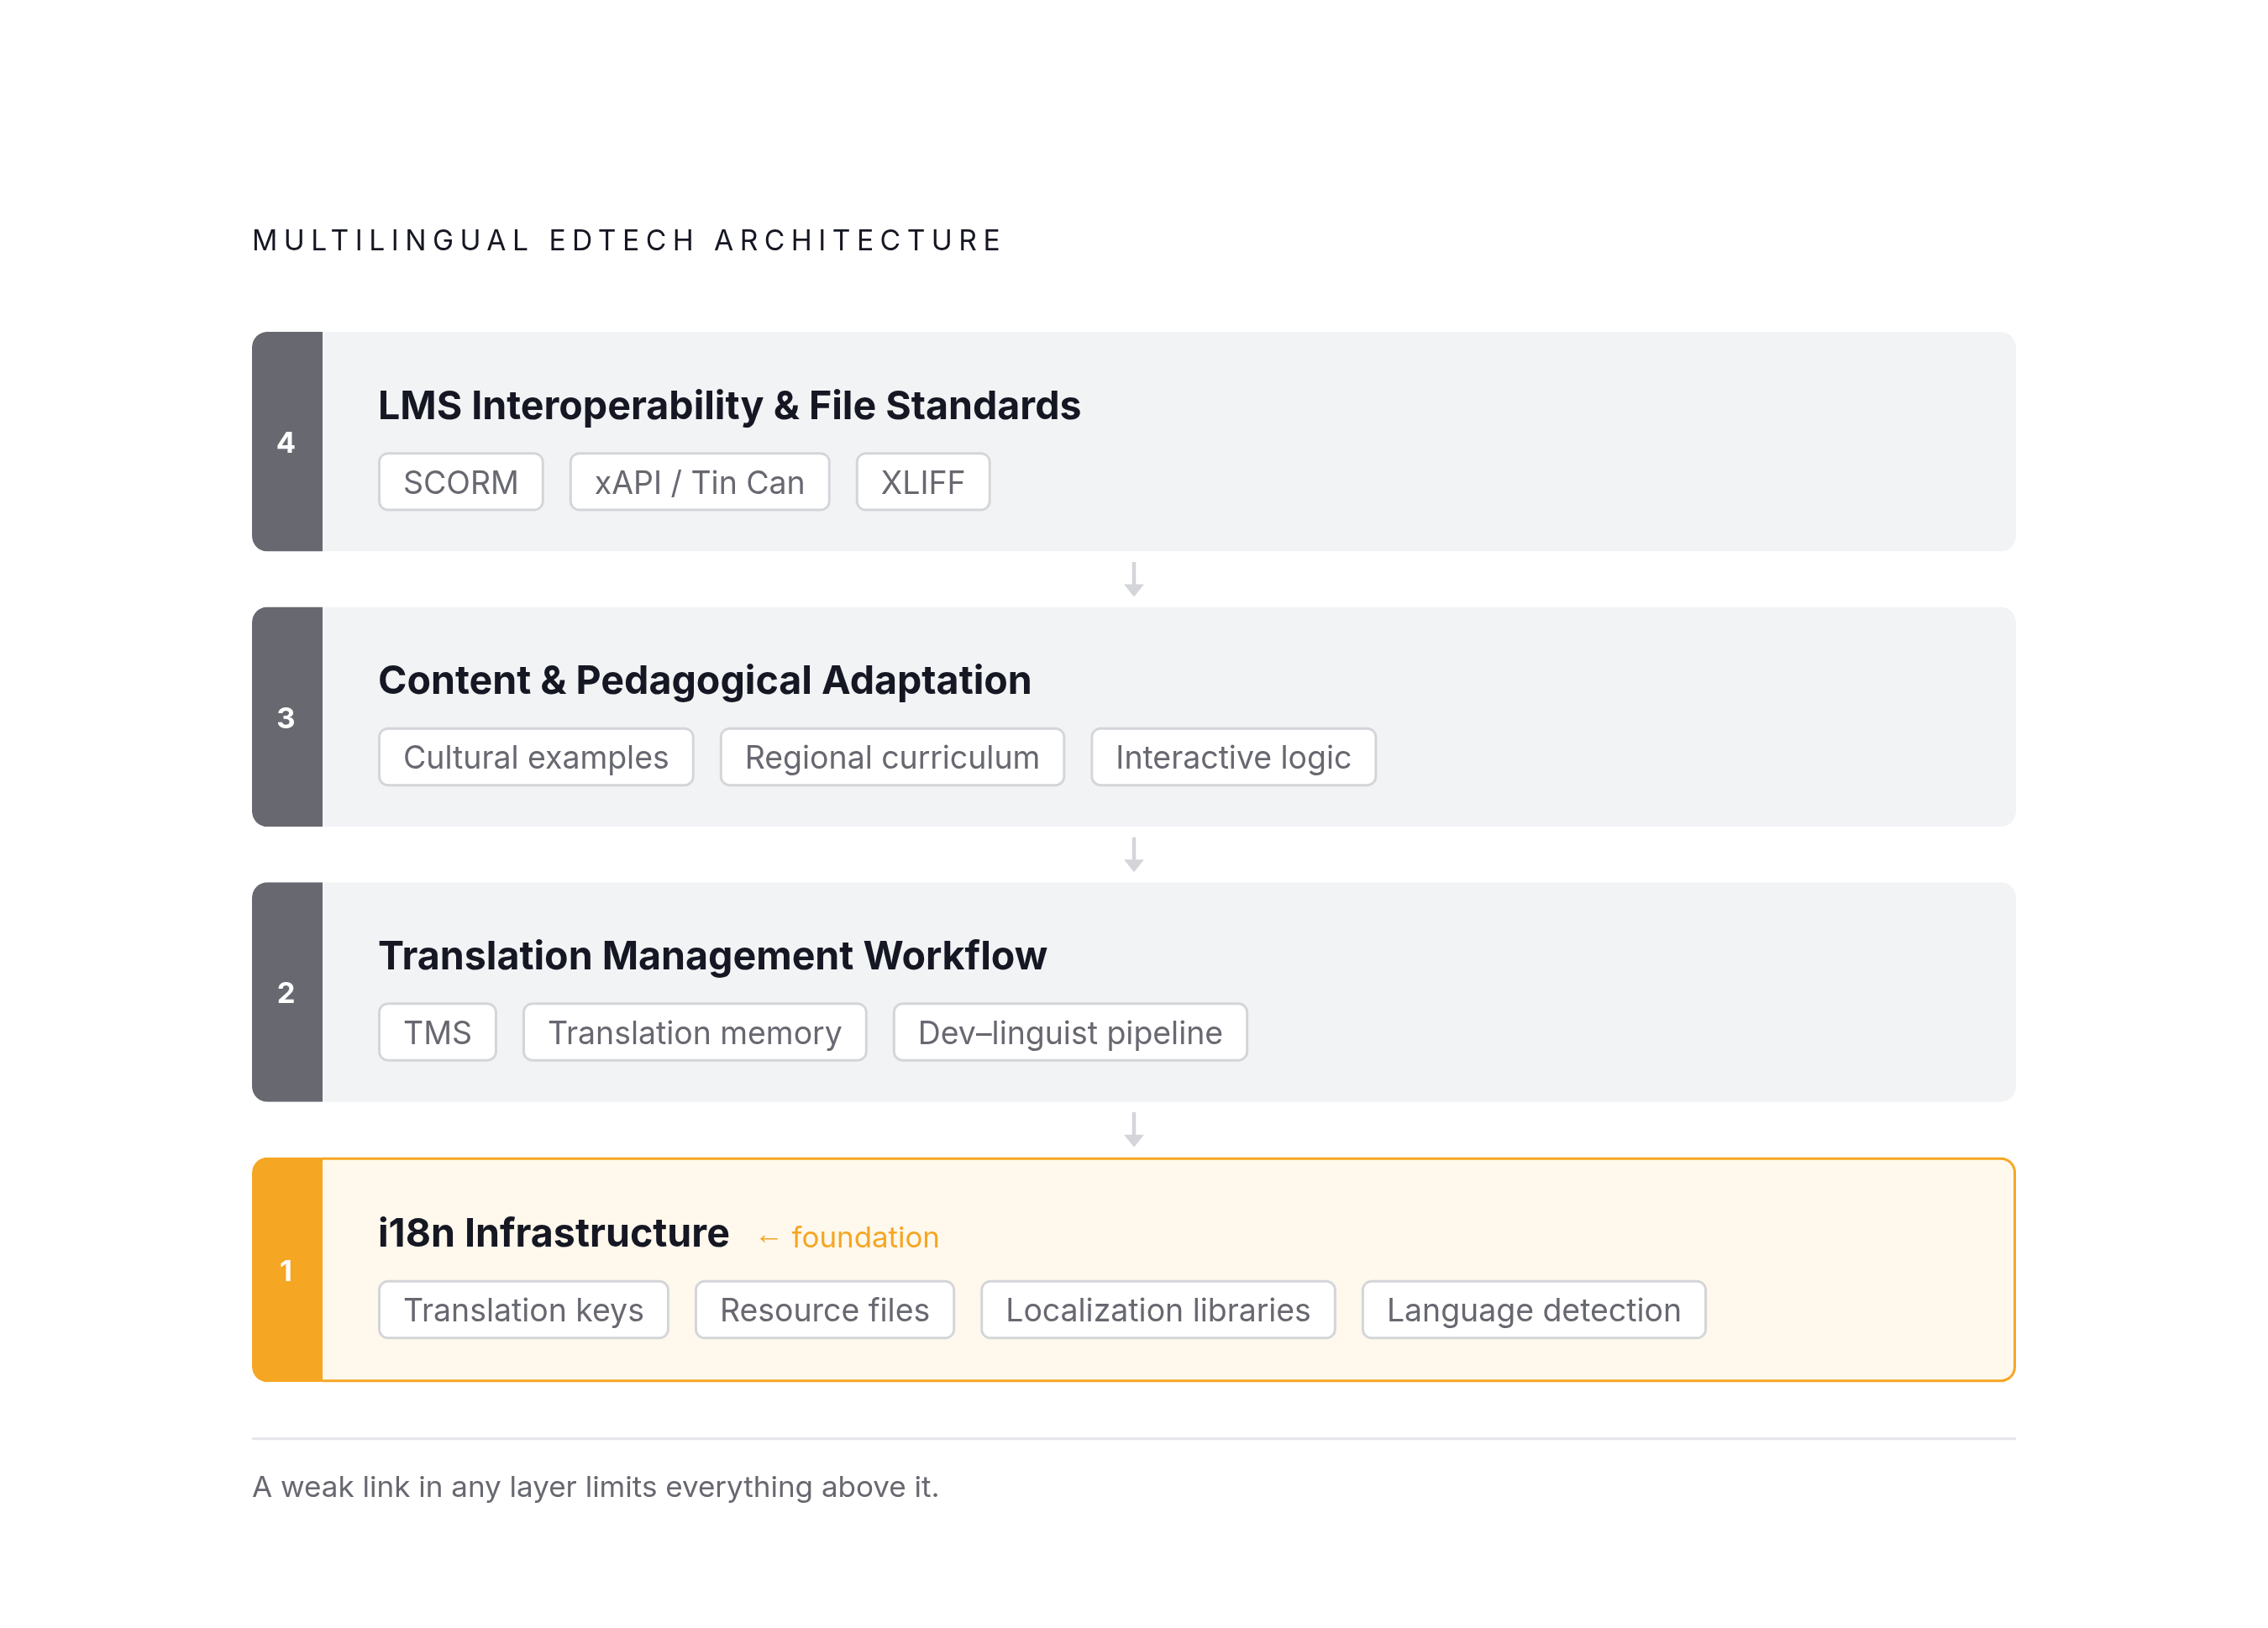Click the XLIFF tag
Screen dimensions: 2268x1628
pos(922,482)
